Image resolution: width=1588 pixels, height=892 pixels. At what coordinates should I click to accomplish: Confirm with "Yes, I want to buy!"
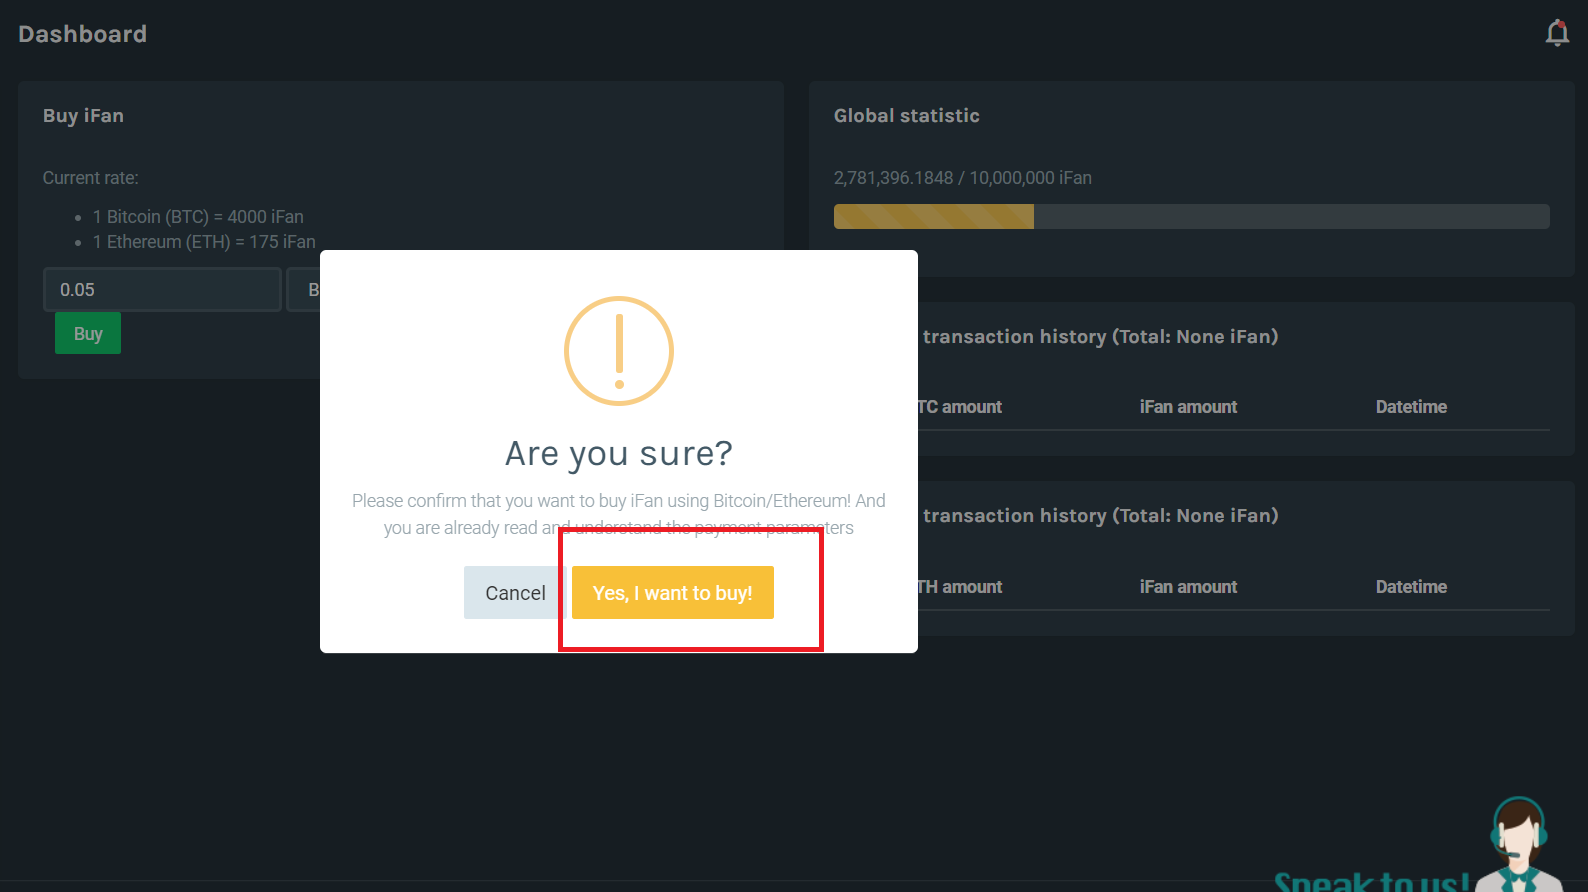672,593
